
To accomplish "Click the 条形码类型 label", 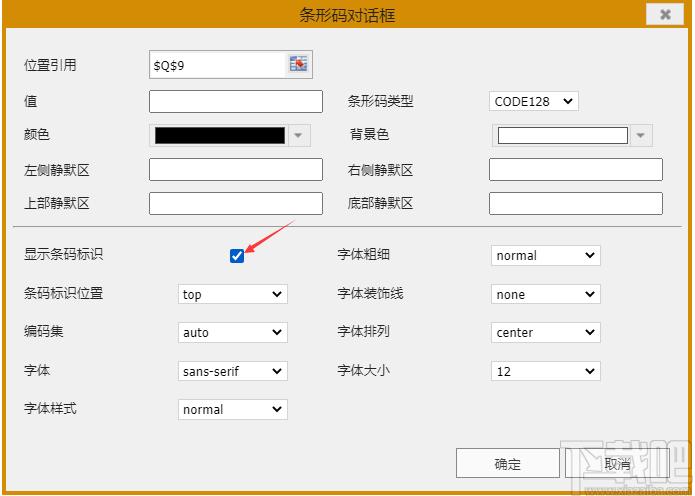I will [x=380, y=101].
